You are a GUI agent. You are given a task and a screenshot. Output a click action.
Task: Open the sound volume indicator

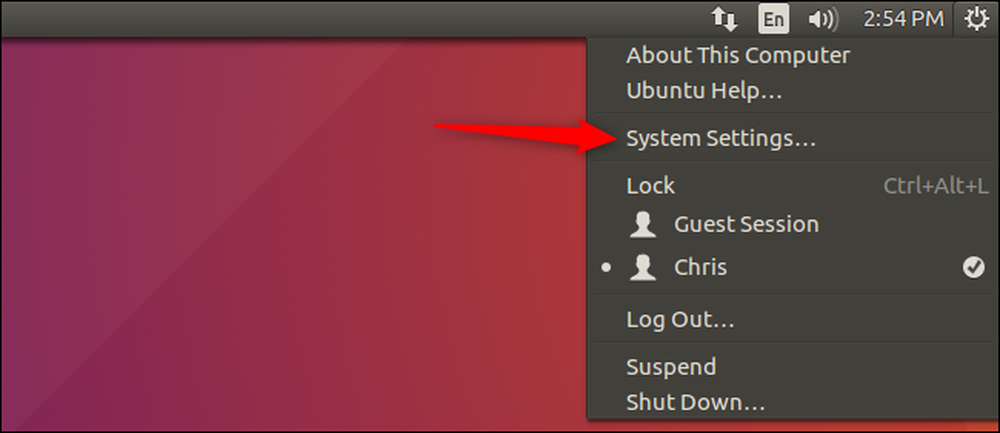pos(823,20)
